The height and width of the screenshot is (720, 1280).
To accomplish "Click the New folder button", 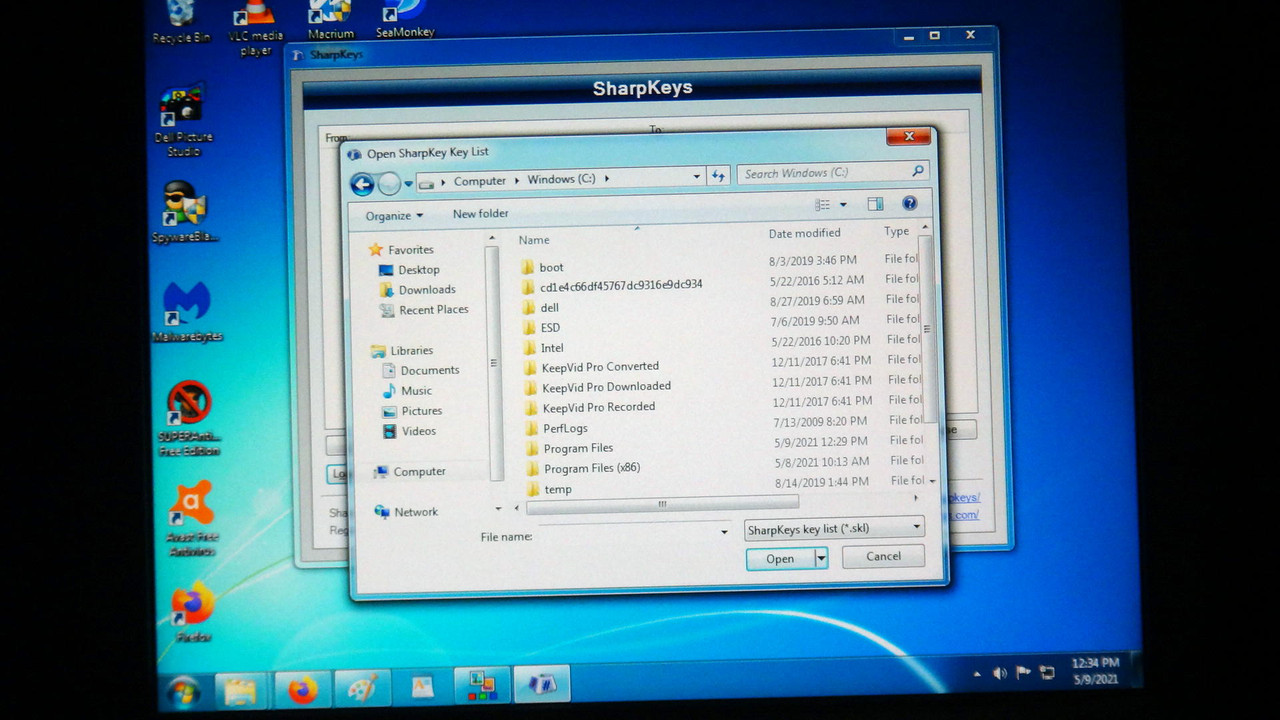I will pos(480,213).
